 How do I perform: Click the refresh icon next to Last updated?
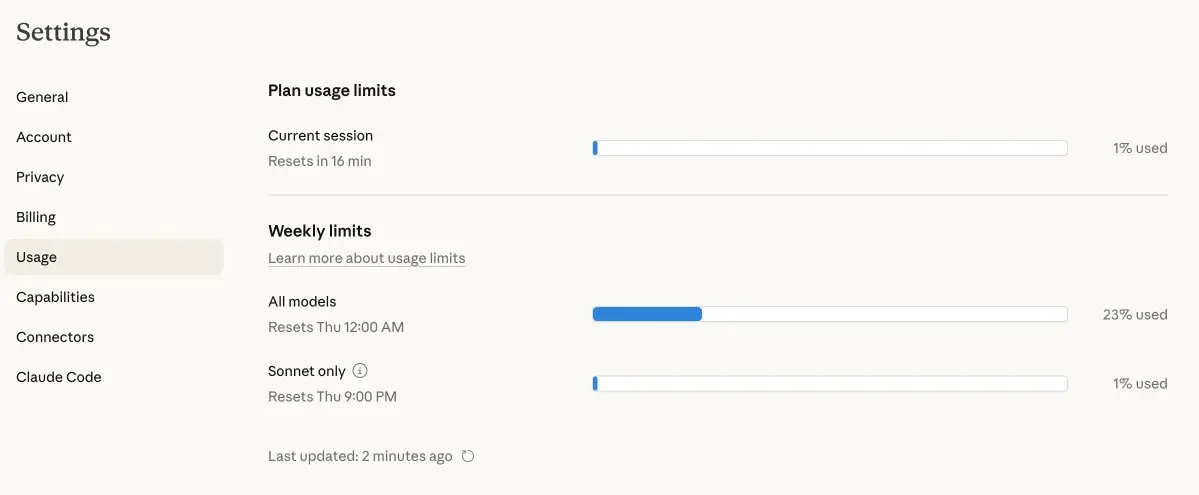click(x=467, y=456)
